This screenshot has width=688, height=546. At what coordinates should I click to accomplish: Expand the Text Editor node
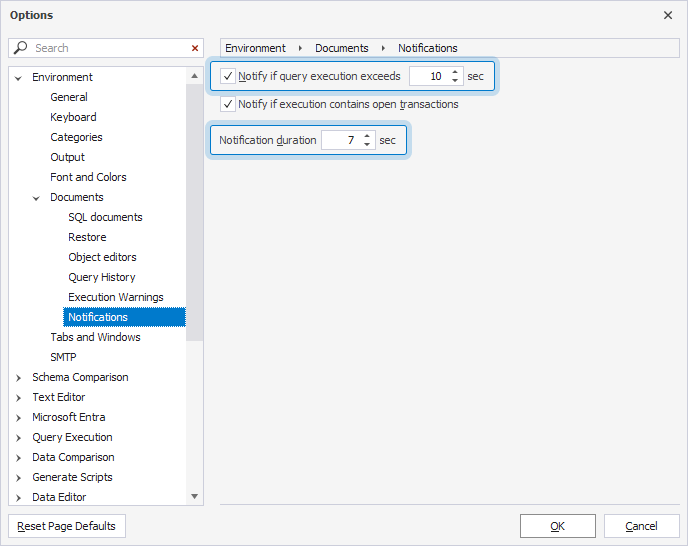click(18, 398)
